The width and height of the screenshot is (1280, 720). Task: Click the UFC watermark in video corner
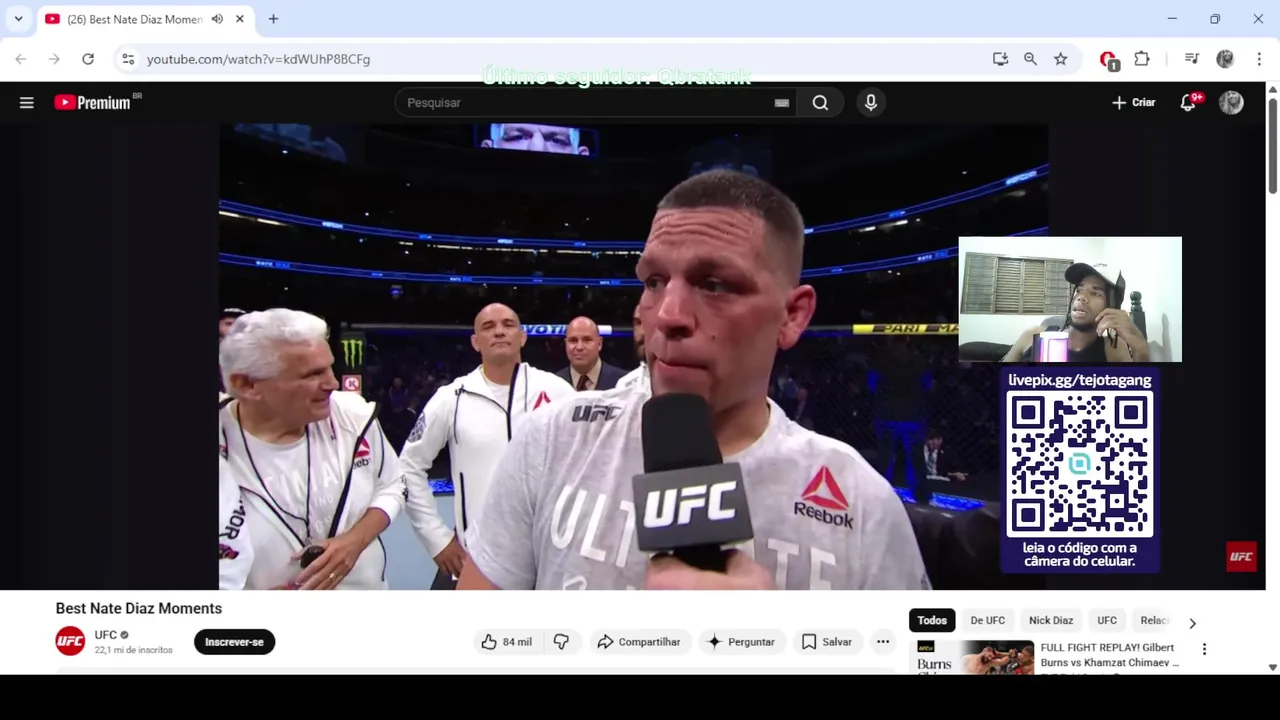[1241, 557]
